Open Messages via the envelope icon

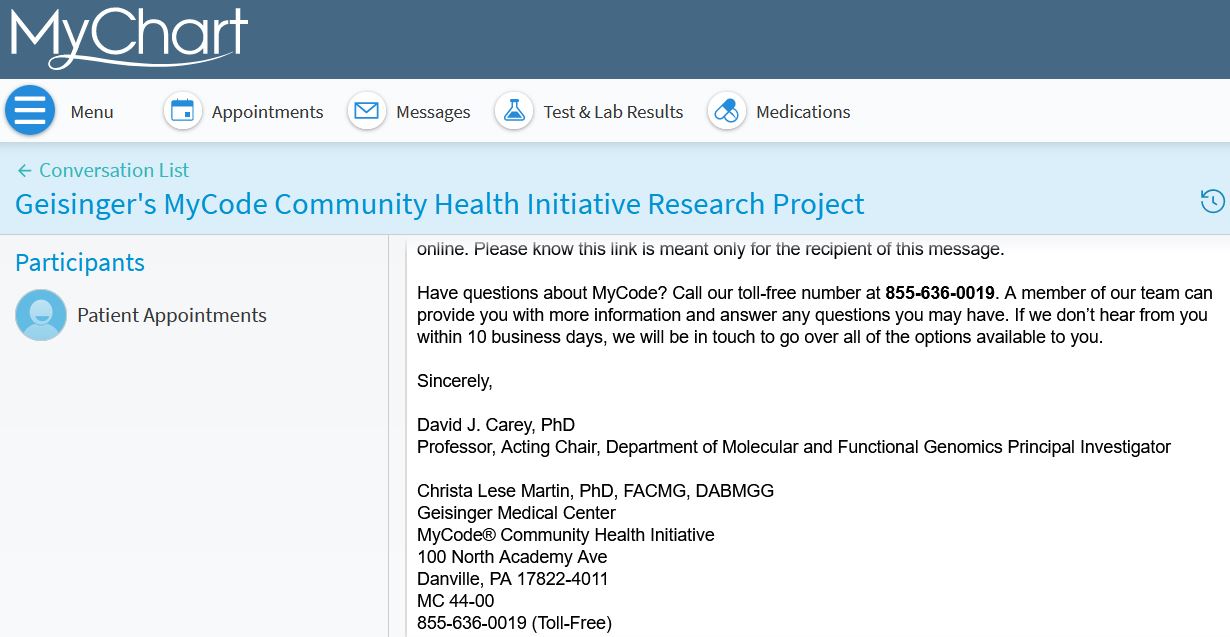367,111
